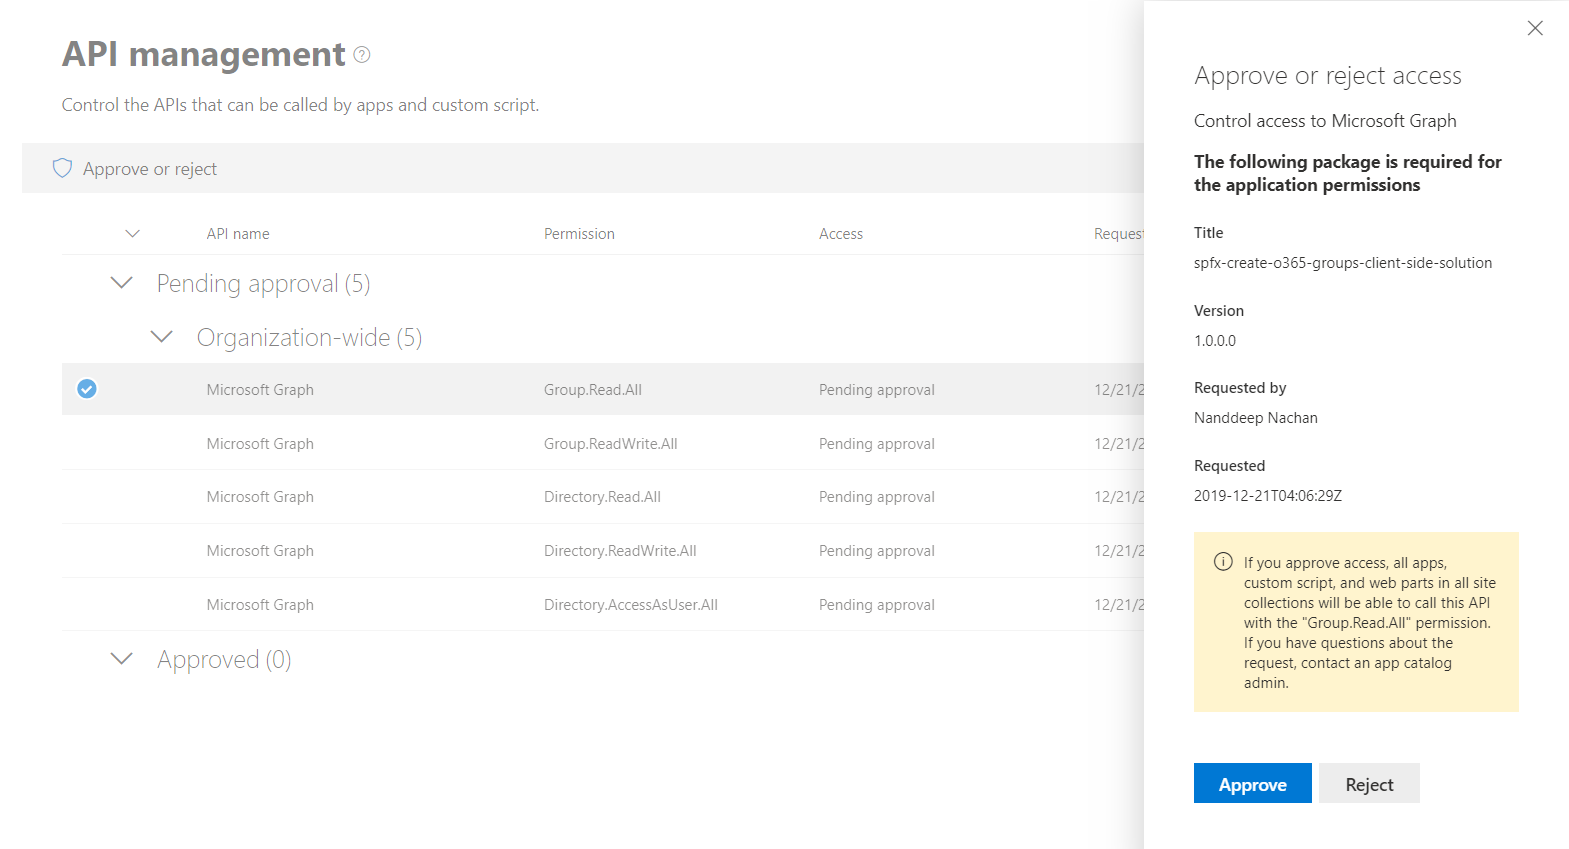Click the shield icon in the command bar

[x=62, y=168]
